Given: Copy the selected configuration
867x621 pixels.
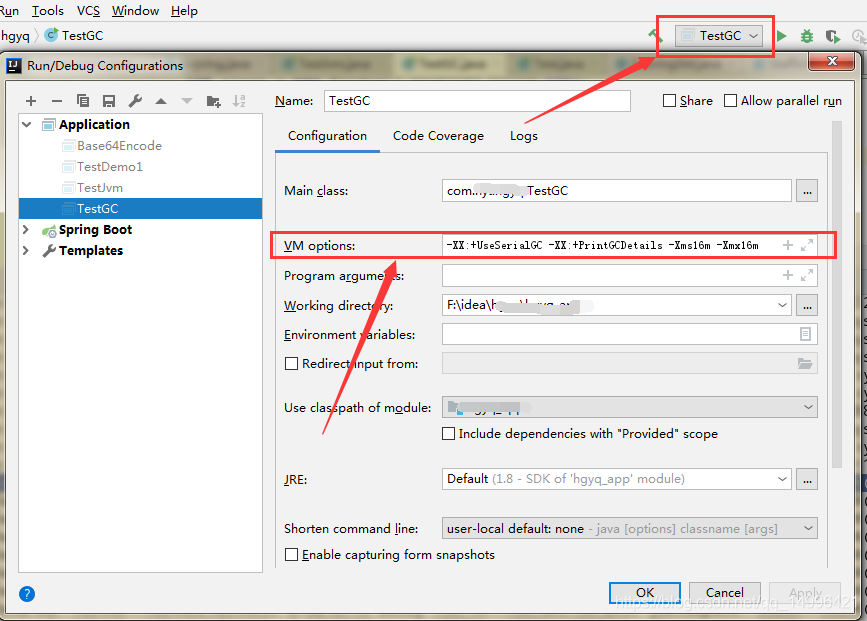Looking at the screenshot, I should [x=83, y=101].
